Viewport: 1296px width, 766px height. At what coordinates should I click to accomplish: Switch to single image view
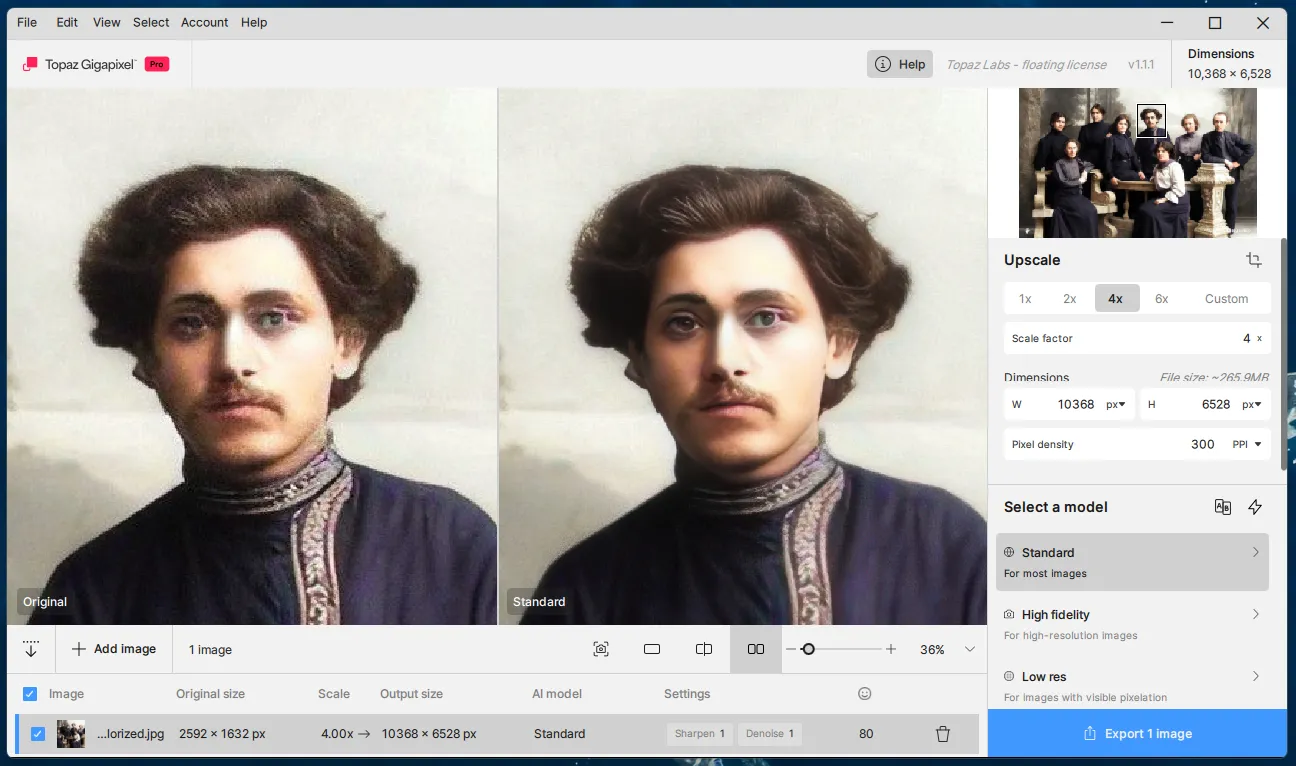click(652, 649)
